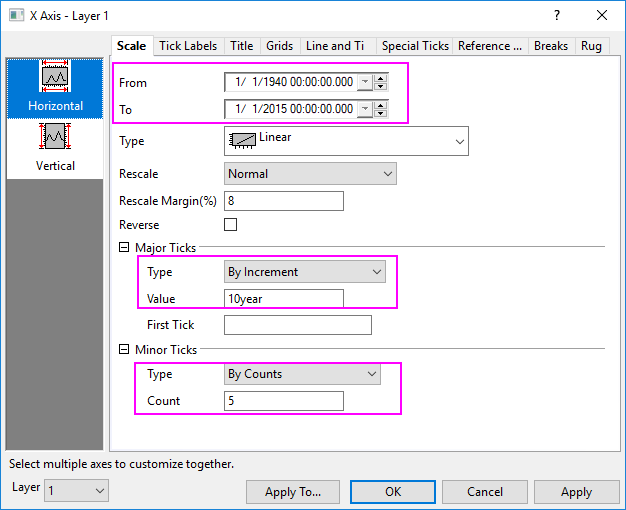Click the To date spinner control

tap(381, 109)
